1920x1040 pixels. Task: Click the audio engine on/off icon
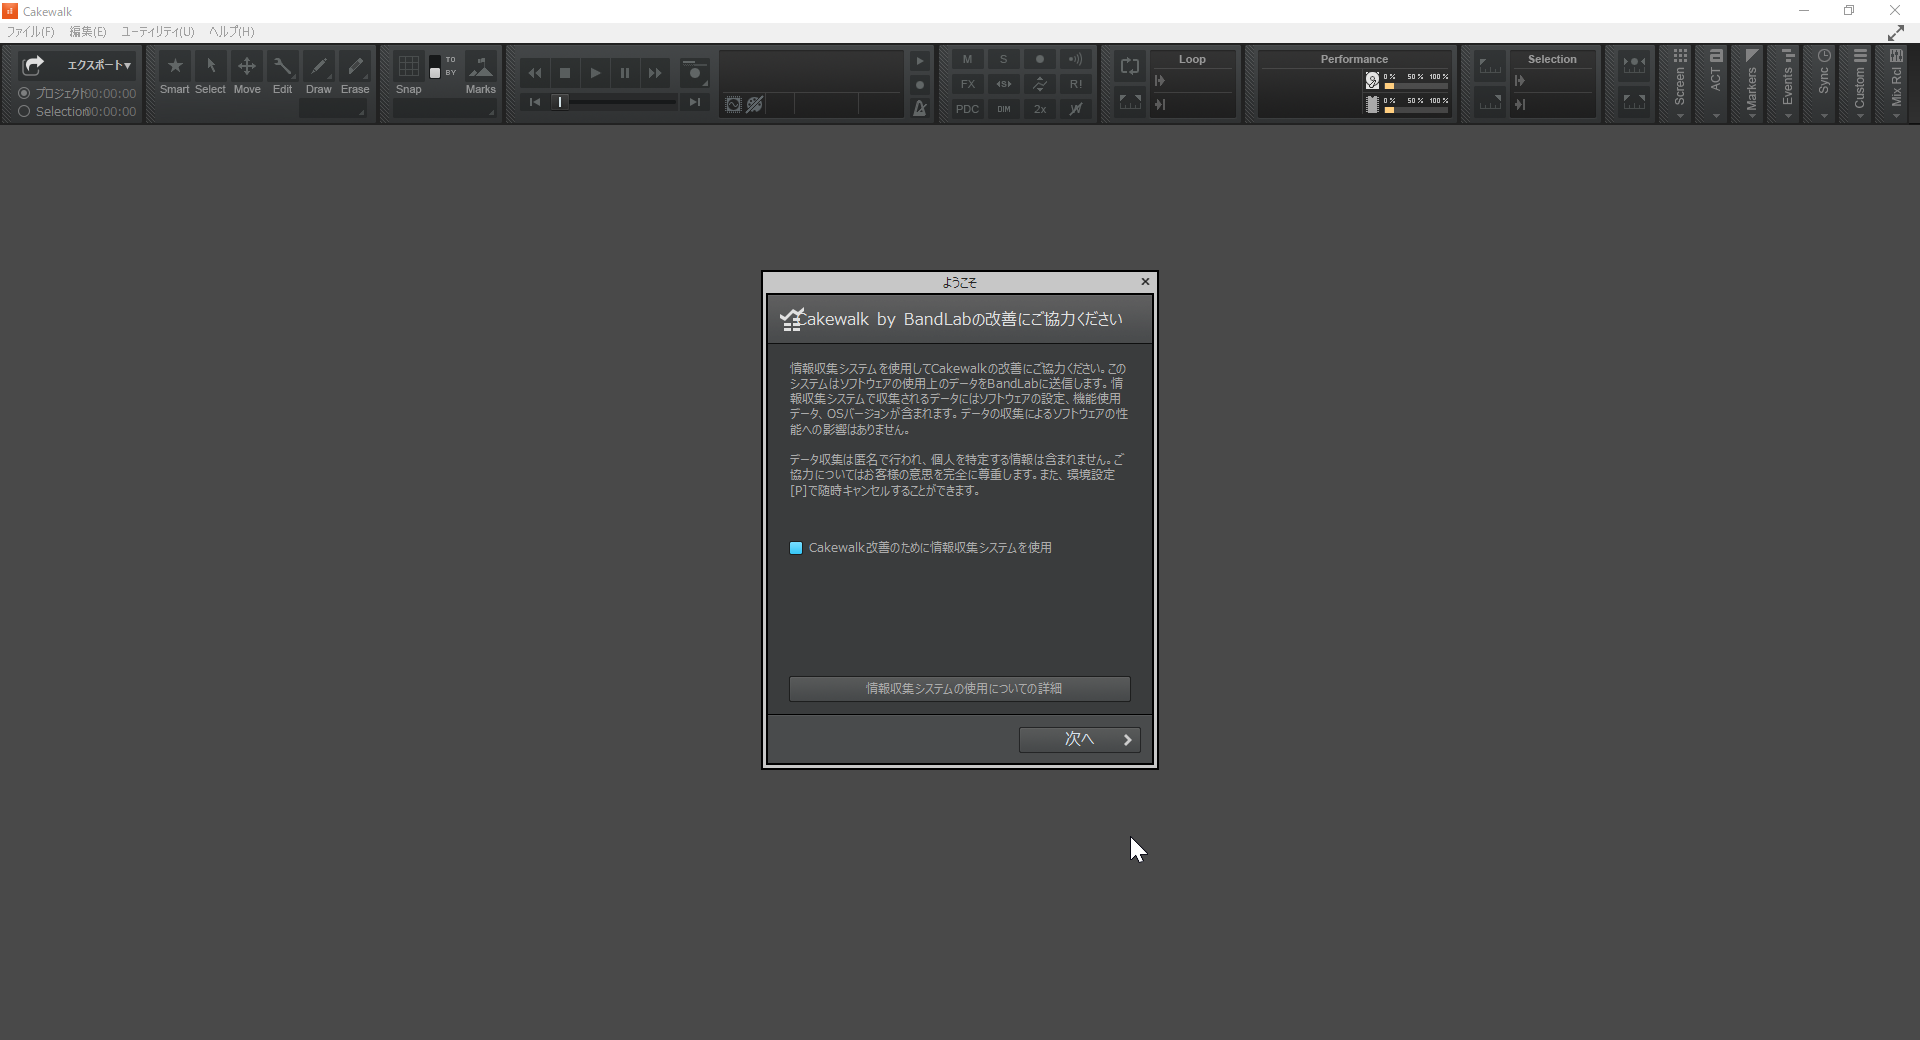coord(733,105)
